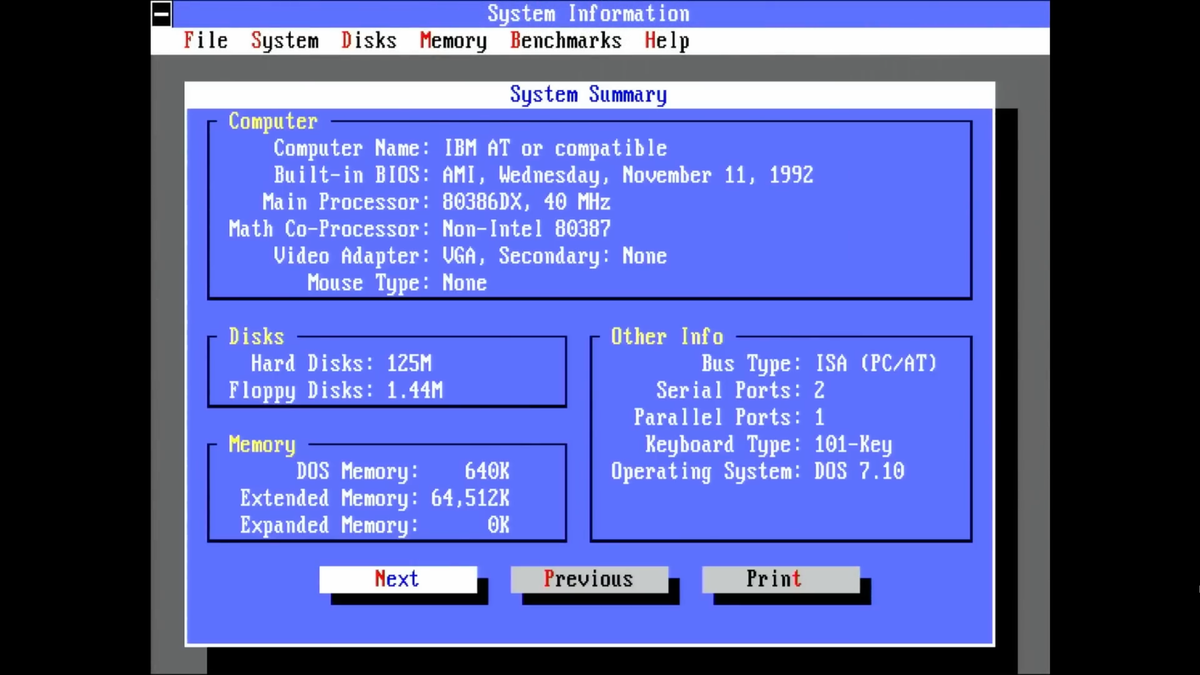The height and width of the screenshot is (675, 1200).
Task: Open the Benchmarks menu
Action: click(565, 40)
